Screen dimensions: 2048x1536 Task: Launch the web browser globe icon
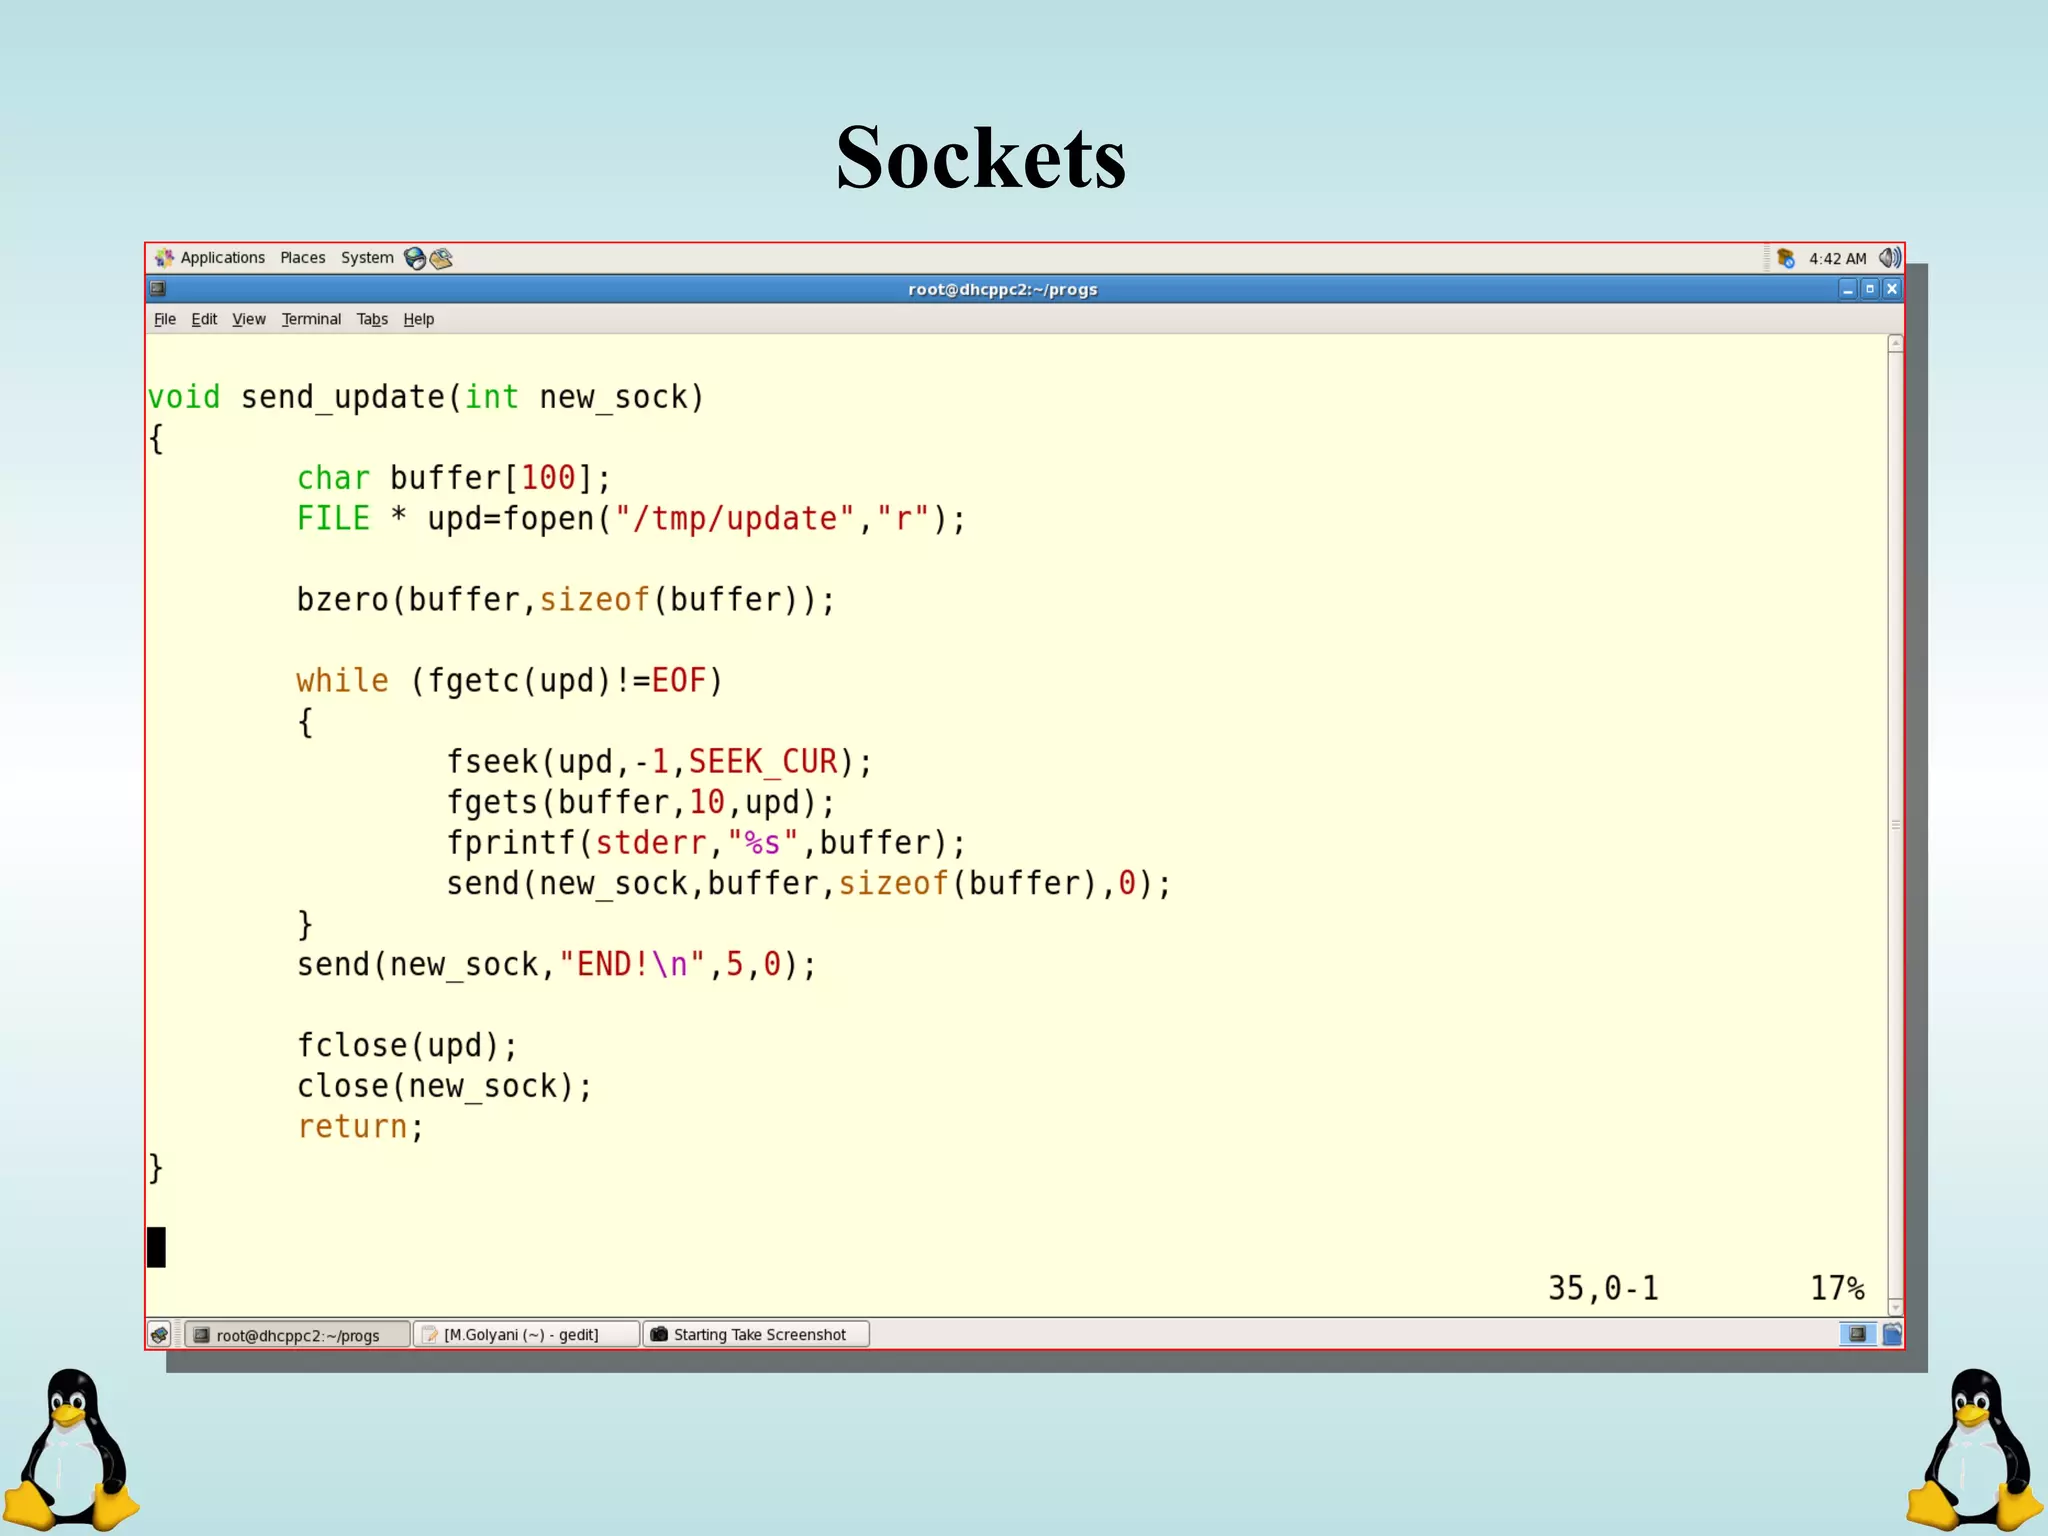tap(415, 258)
